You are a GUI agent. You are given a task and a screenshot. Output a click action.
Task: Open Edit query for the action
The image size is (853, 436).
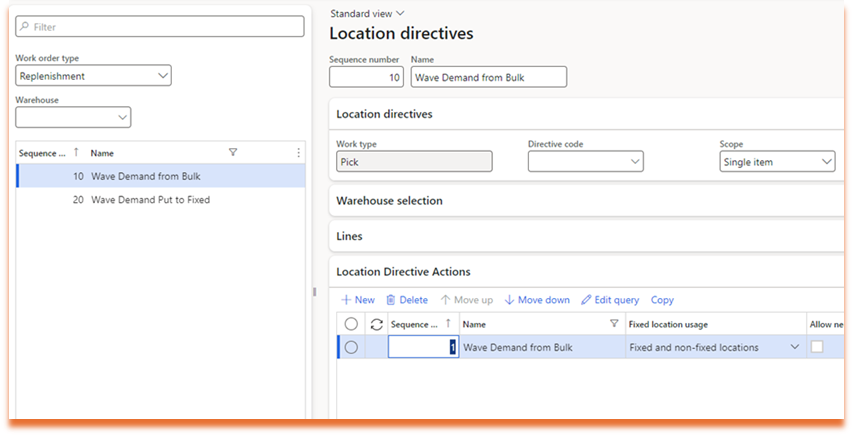[610, 300]
